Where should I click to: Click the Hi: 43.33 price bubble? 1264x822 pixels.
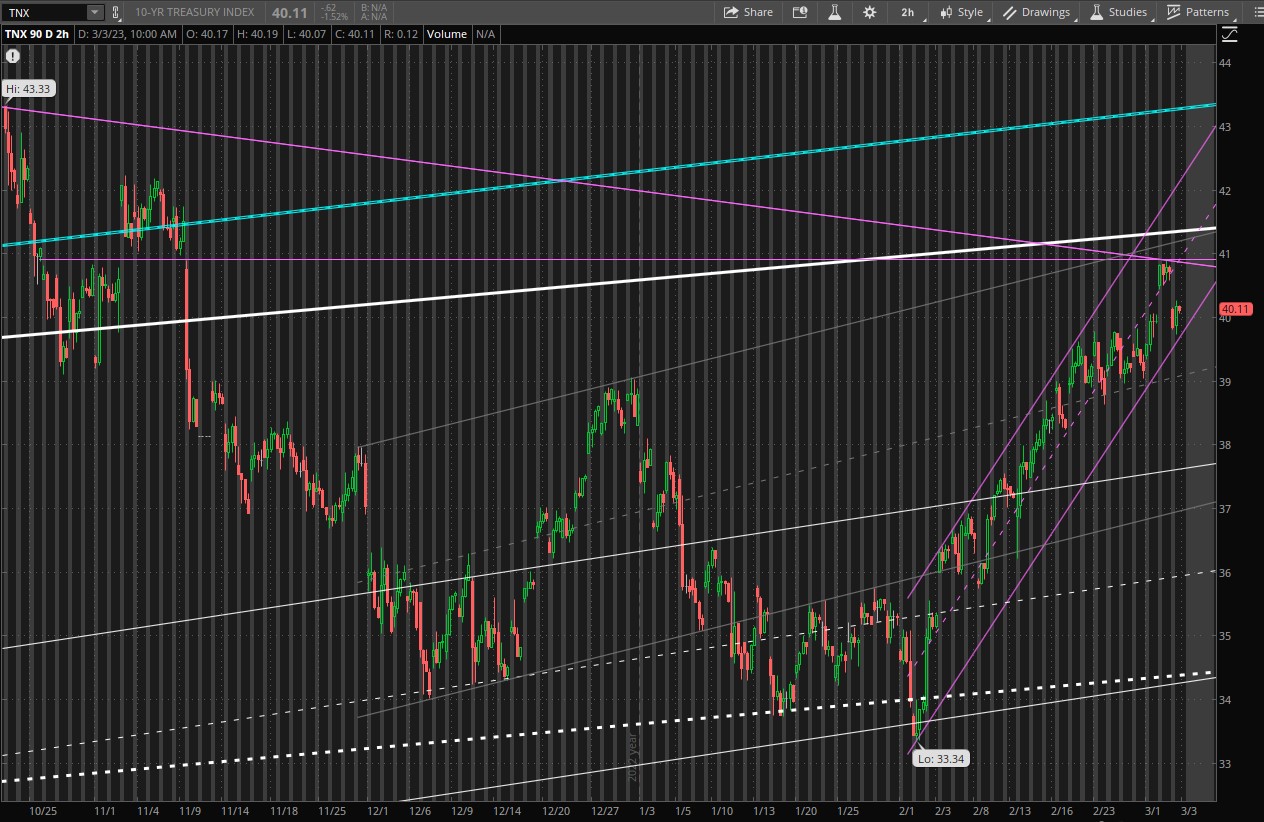(x=28, y=89)
